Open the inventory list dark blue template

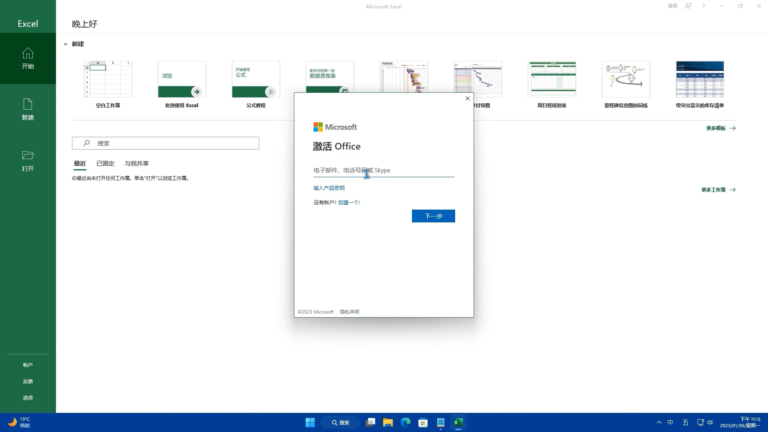700,84
